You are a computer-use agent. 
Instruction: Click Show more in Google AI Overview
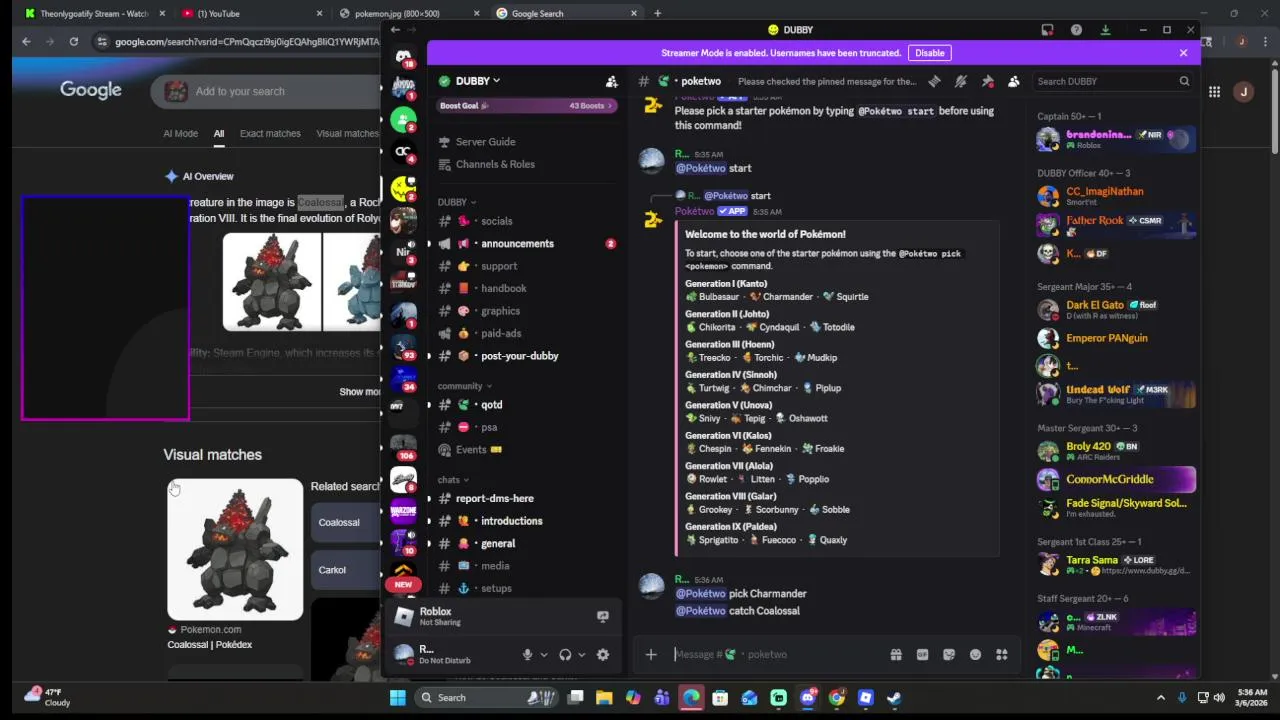point(359,392)
